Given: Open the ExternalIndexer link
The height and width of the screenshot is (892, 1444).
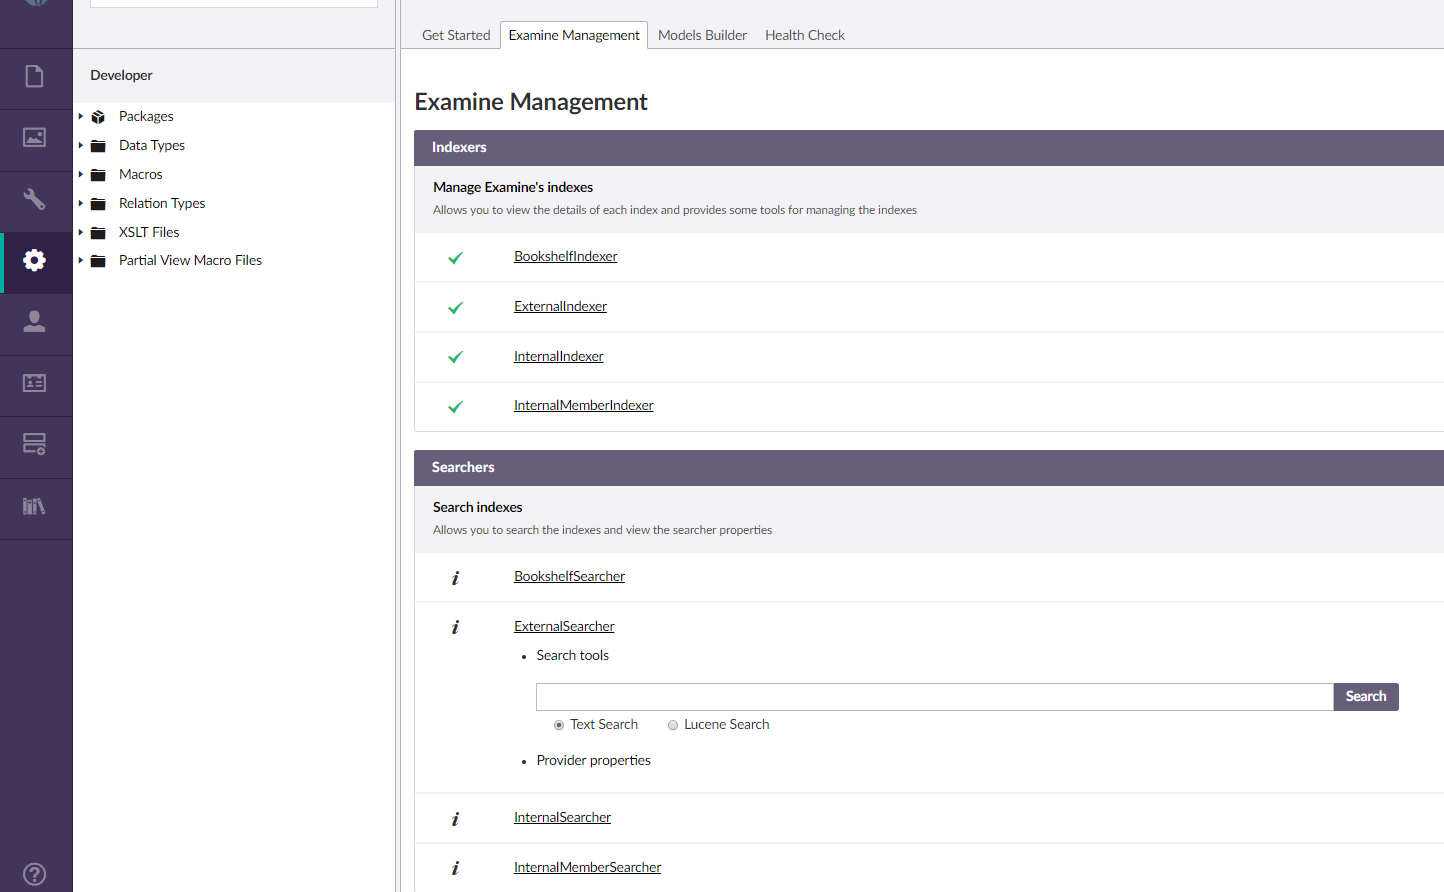Looking at the screenshot, I should [x=560, y=306].
